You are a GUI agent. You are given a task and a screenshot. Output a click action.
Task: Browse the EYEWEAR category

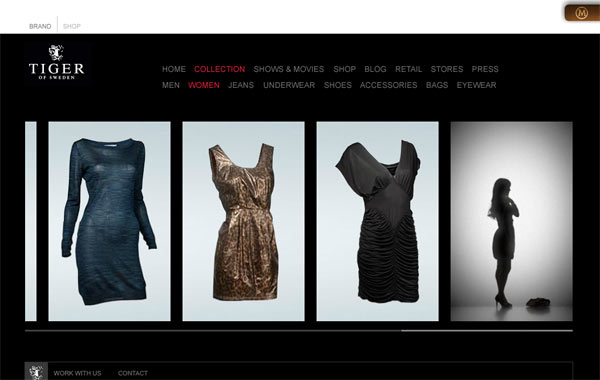[x=476, y=85]
